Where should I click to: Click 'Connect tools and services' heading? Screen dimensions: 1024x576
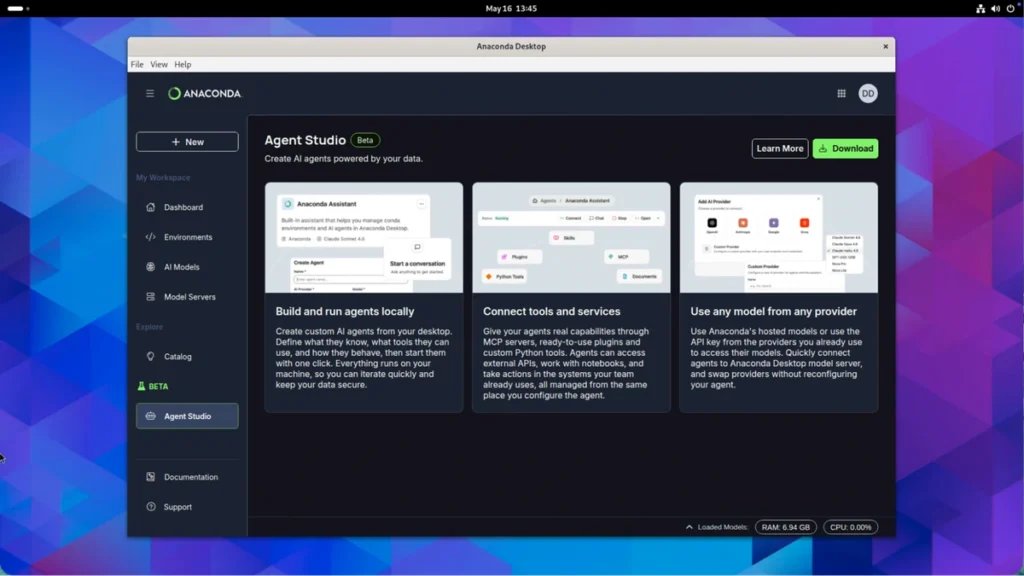(x=552, y=312)
